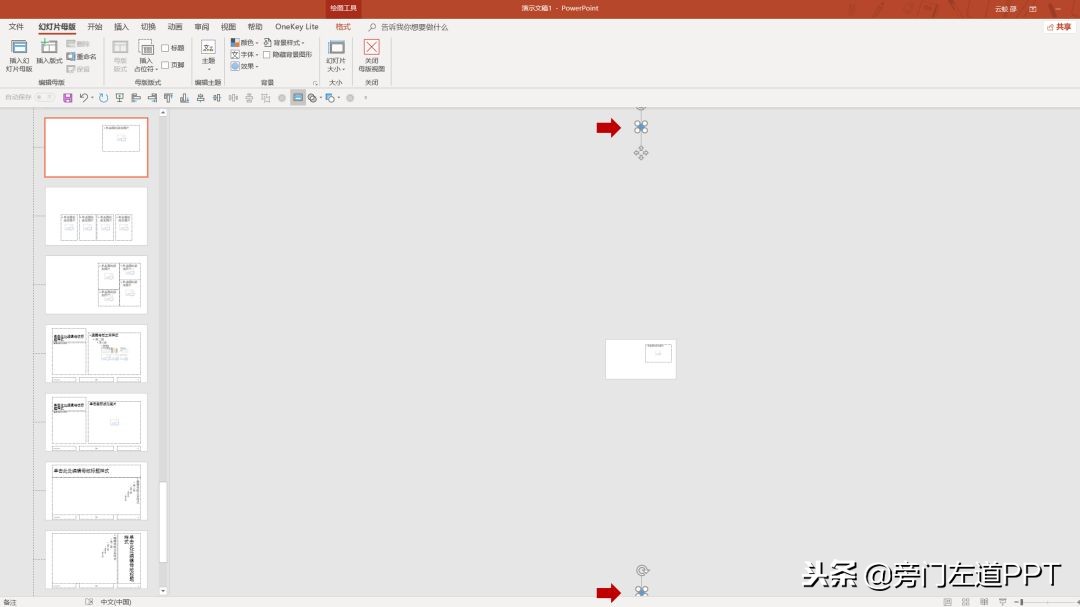Select the Slide Master (幻灯片母版) tab
The width and height of the screenshot is (1080, 607).
point(57,27)
